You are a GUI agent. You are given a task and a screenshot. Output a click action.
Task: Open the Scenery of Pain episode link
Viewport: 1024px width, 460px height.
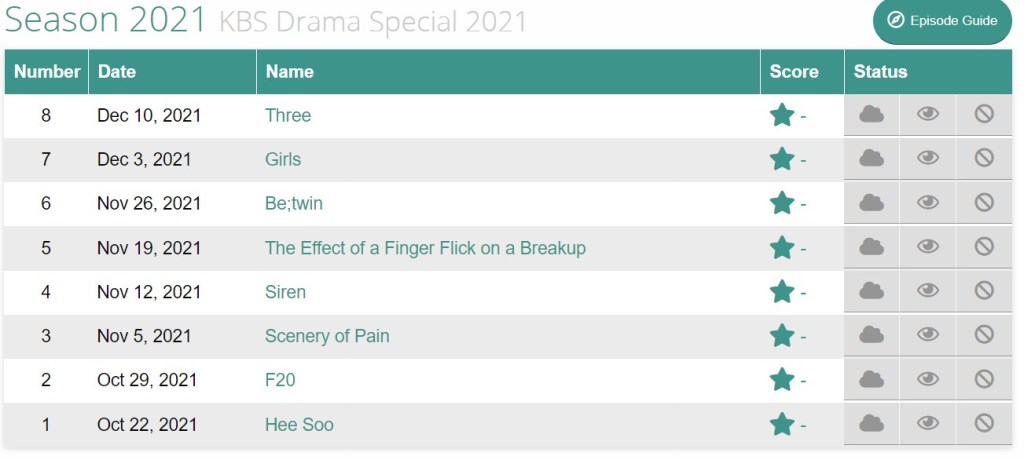(x=327, y=336)
